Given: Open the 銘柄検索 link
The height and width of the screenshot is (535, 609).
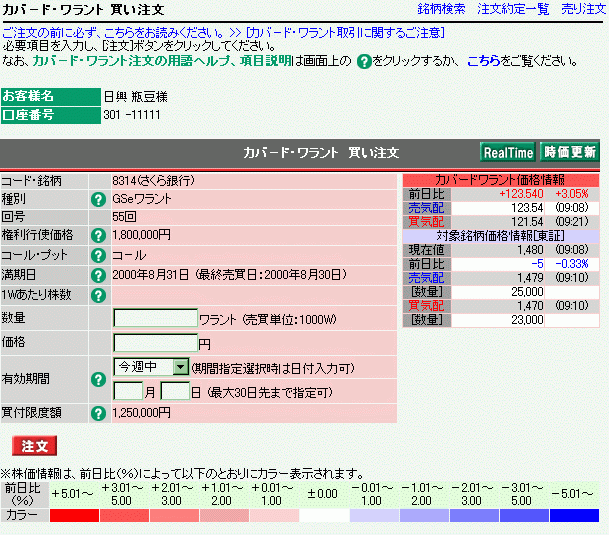Looking at the screenshot, I should (441, 9).
